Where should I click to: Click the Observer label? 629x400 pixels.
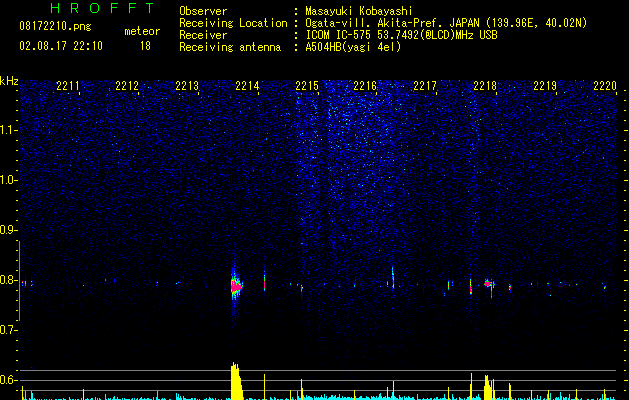click(203, 11)
